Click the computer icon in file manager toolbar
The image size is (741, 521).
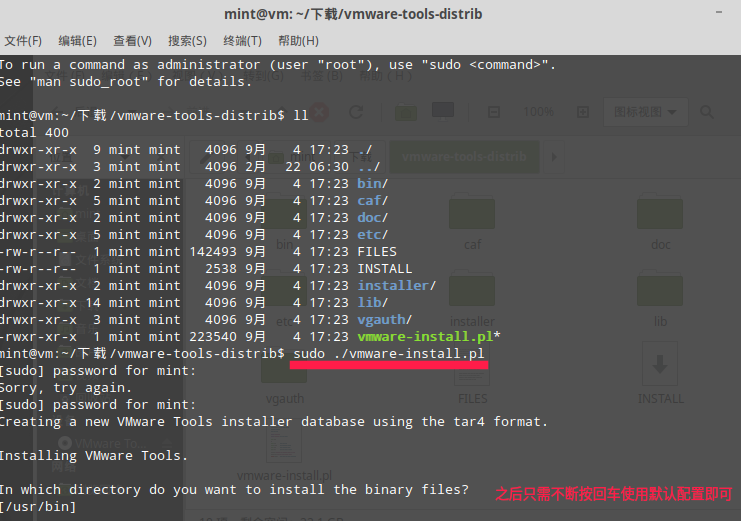[x=443, y=112]
